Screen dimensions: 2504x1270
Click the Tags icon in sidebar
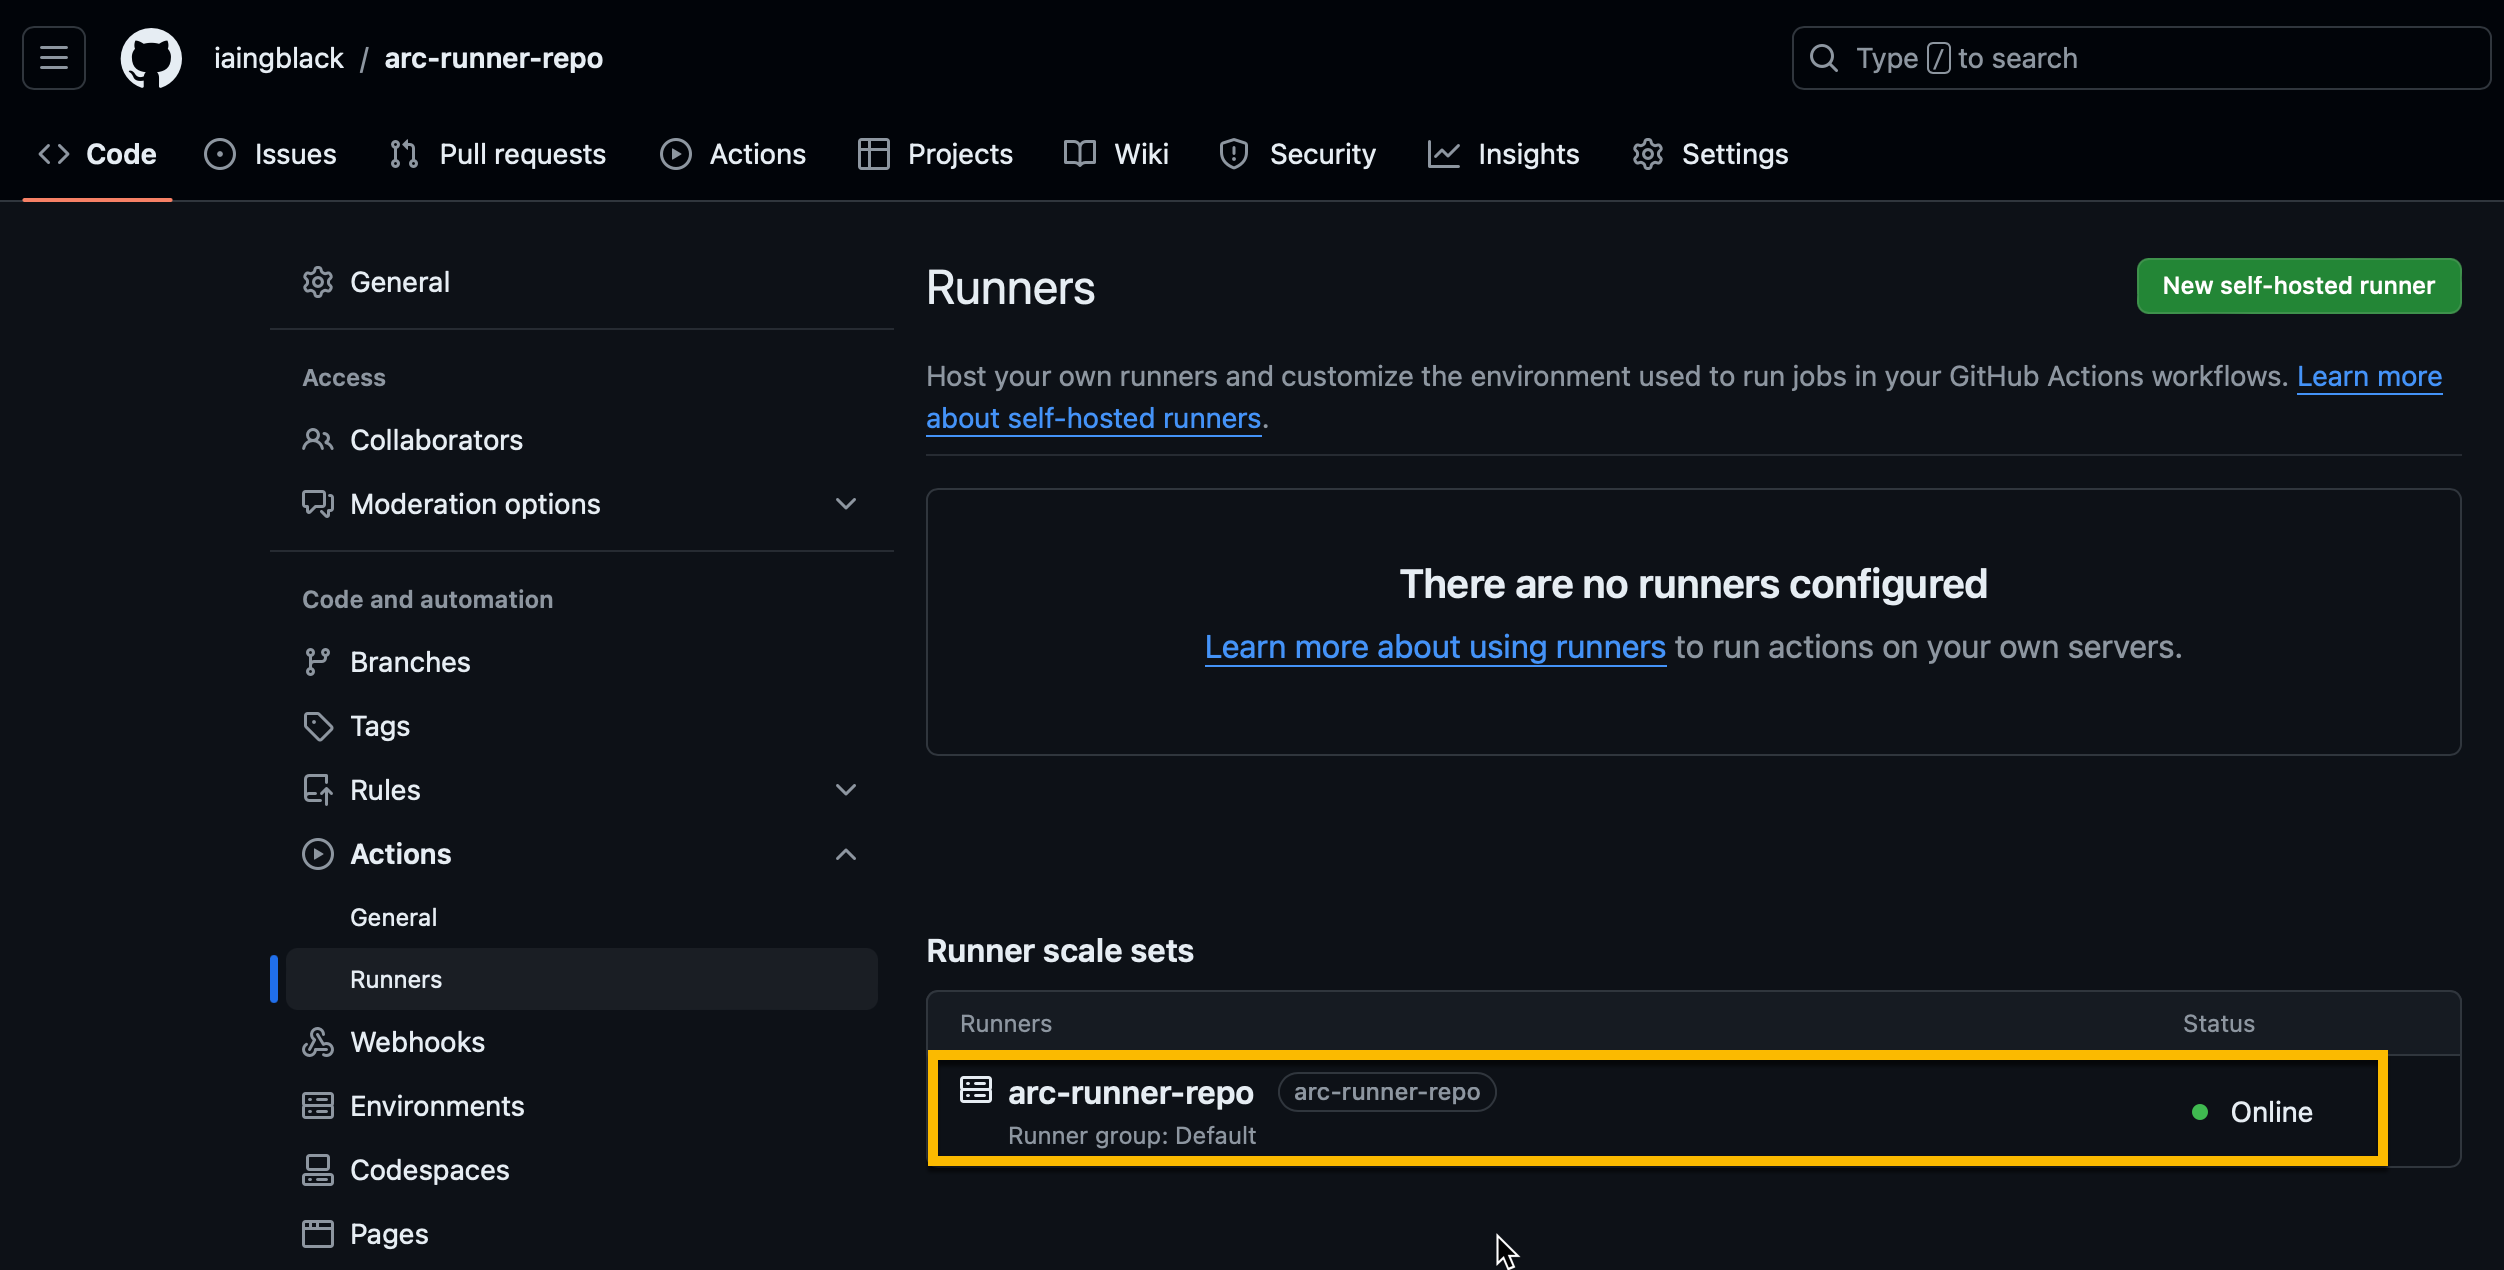click(x=318, y=726)
